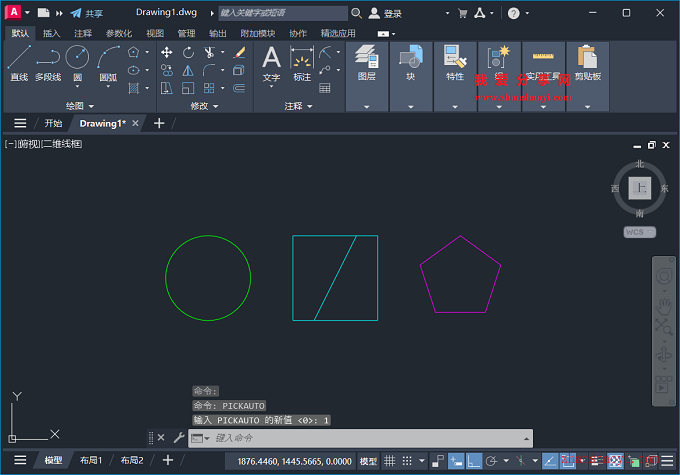Image resolution: width=680 pixels, height=475 pixels.
Task: Click the Leader annotation icon
Action: coord(325,70)
